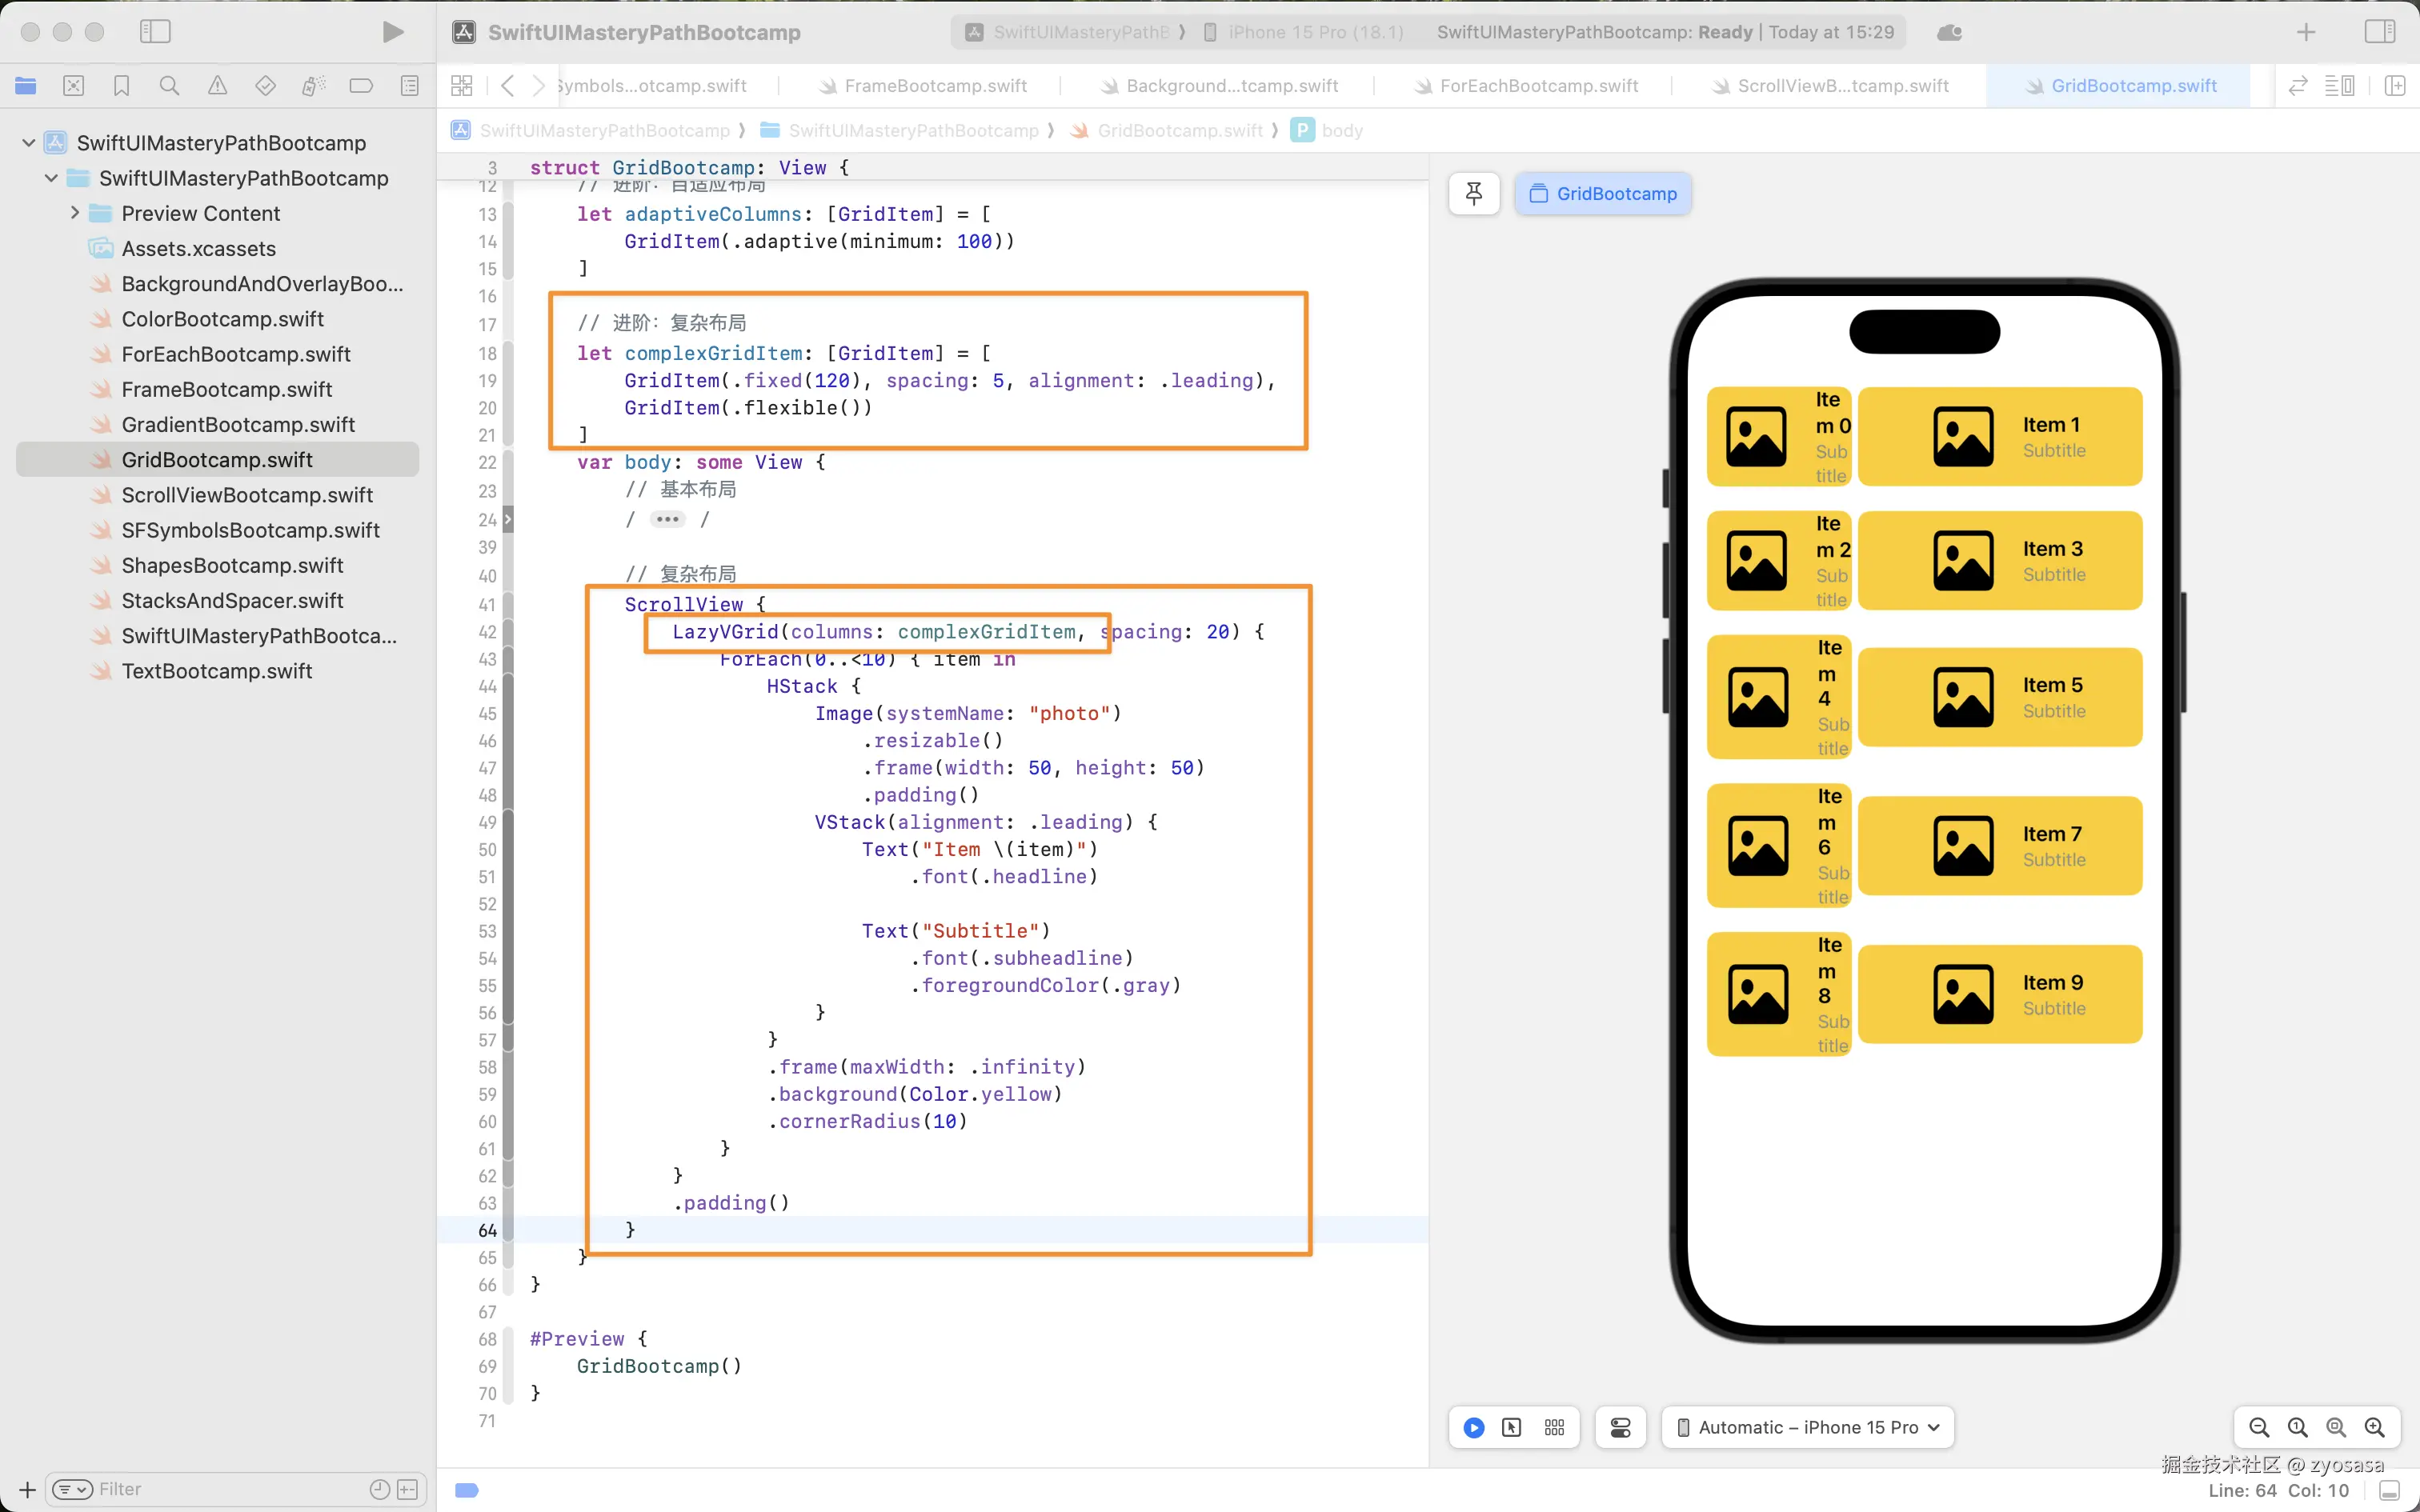Open ScrollViewBootcamp.swift in the file navigator

pyautogui.click(x=247, y=495)
